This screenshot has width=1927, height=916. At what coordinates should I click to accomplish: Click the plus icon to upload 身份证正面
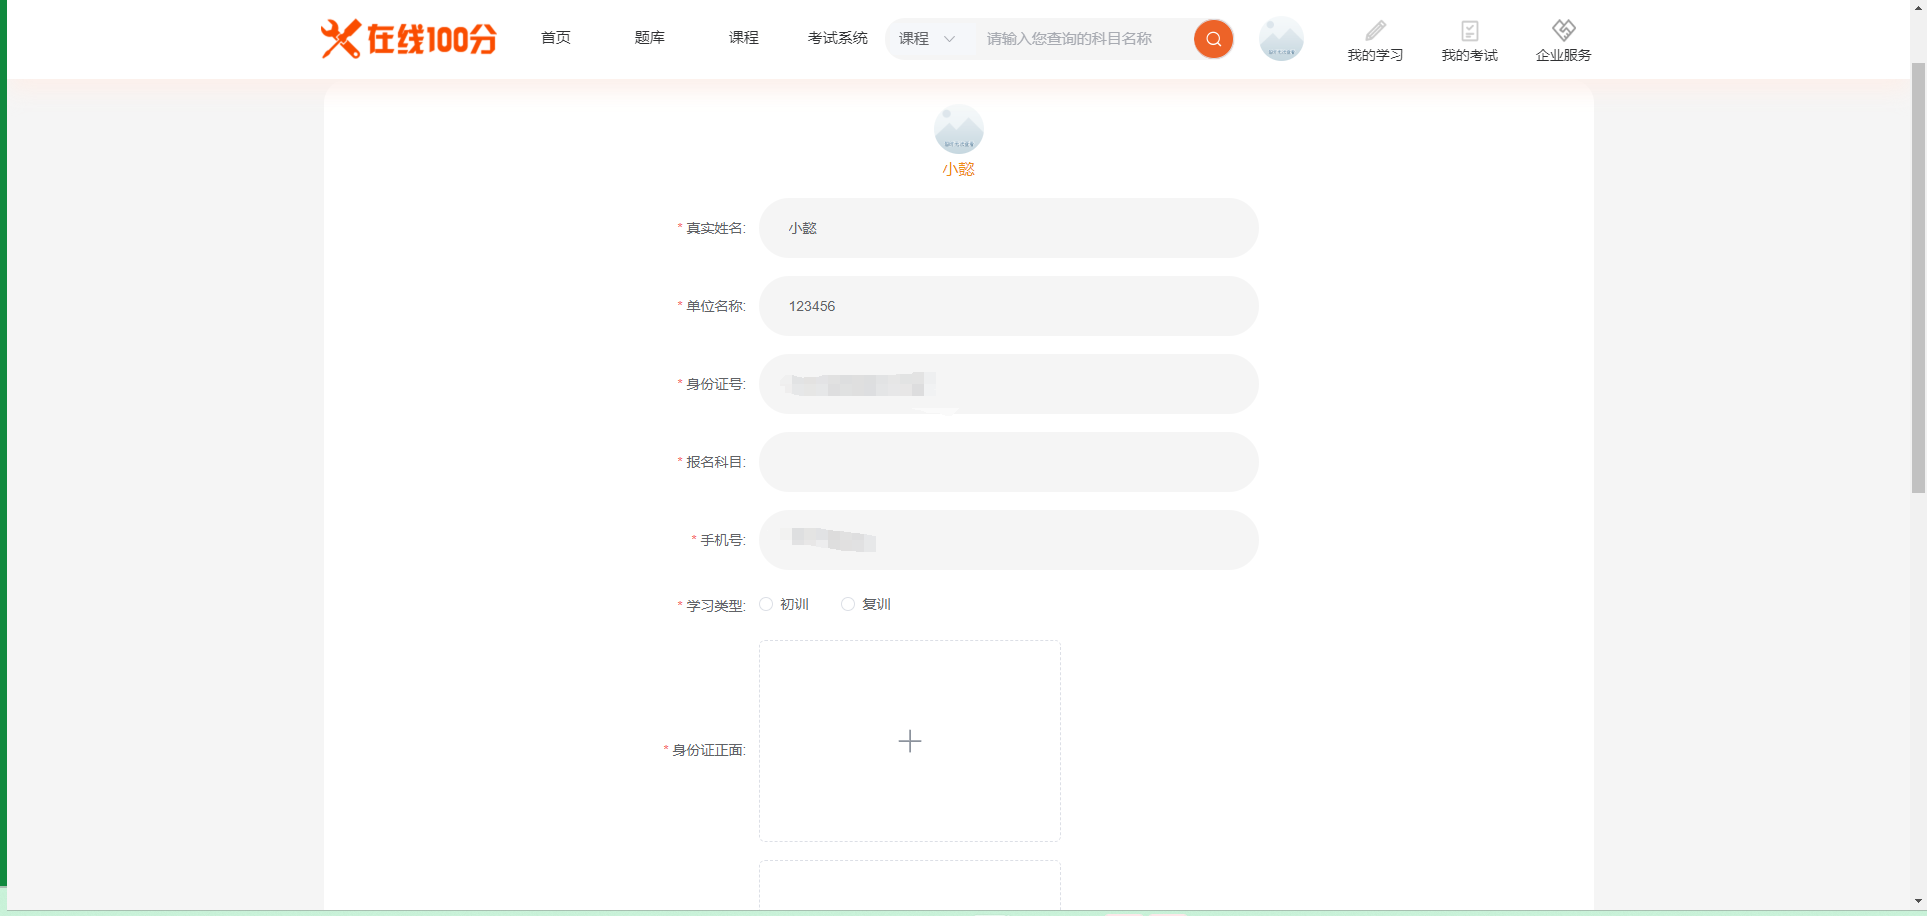tap(909, 741)
